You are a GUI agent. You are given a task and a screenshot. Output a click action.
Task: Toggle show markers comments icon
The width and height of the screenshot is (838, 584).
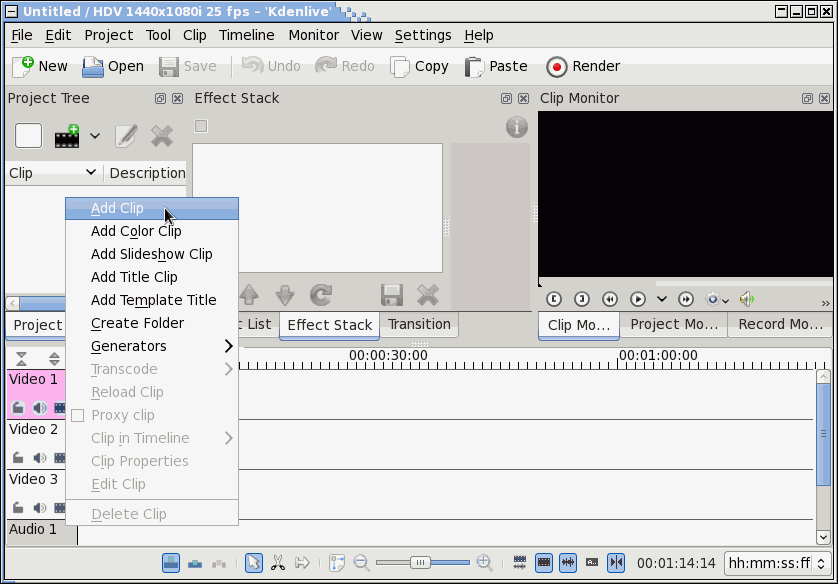click(x=592, y=563)
